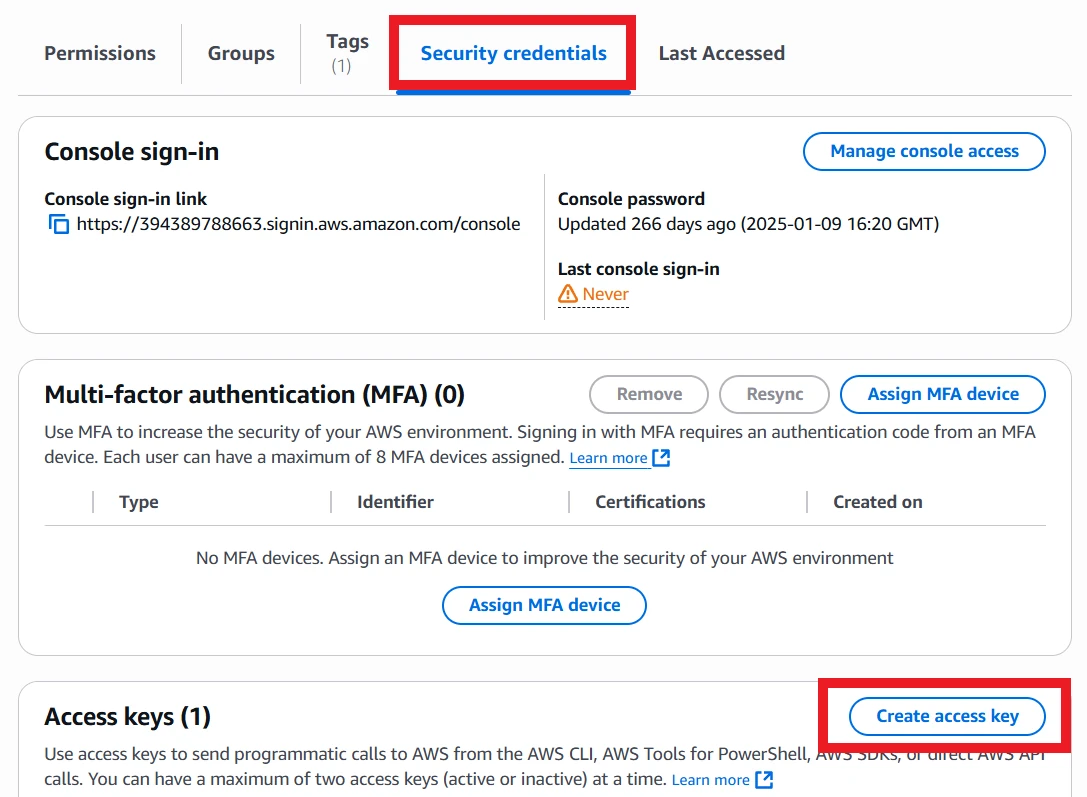Click the Manage console access button

[x=924, y=152]
